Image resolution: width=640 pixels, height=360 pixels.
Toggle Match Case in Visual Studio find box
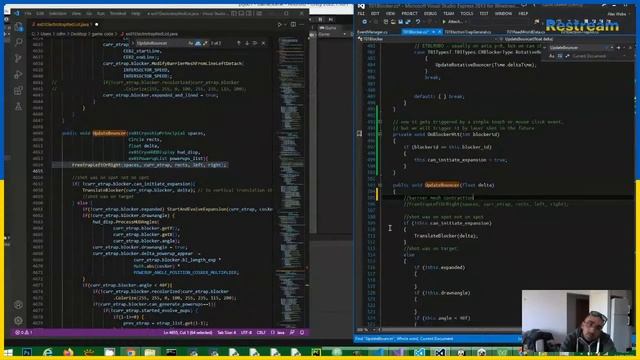tap(551, 56)
